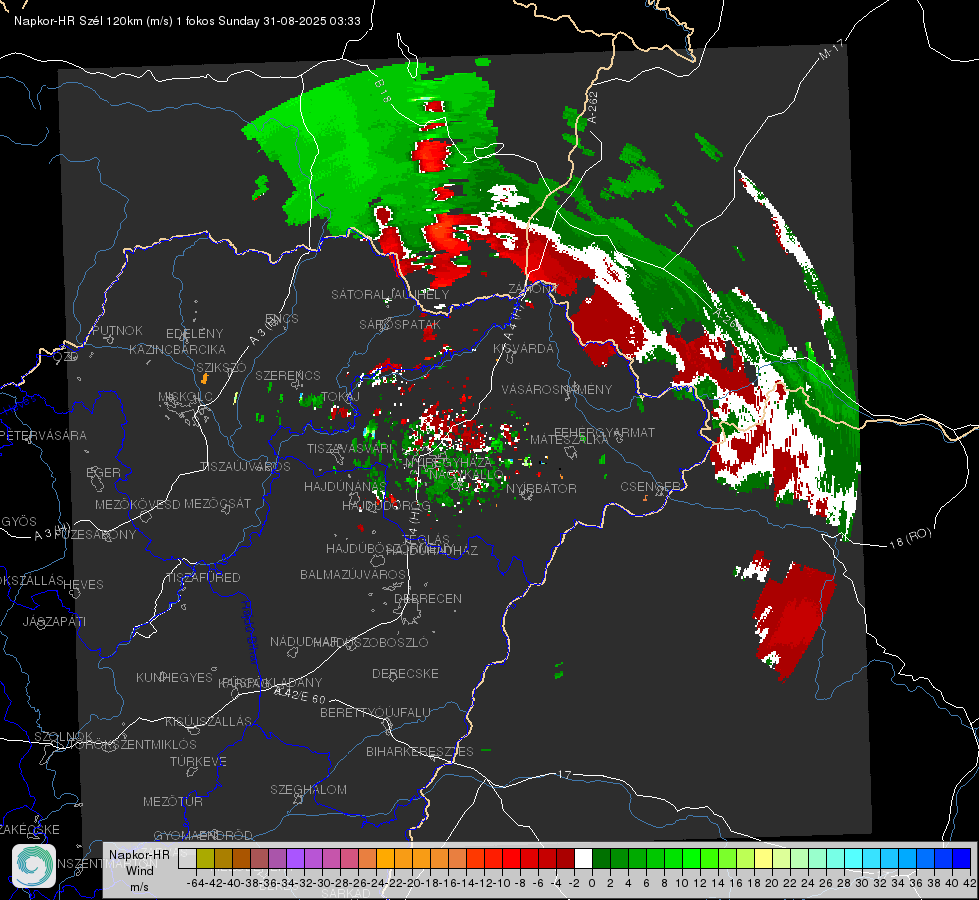Click the MEZŐTÚR city label
Image resolution: width=979 pixels, height=900 pixels.
point(173,801)
